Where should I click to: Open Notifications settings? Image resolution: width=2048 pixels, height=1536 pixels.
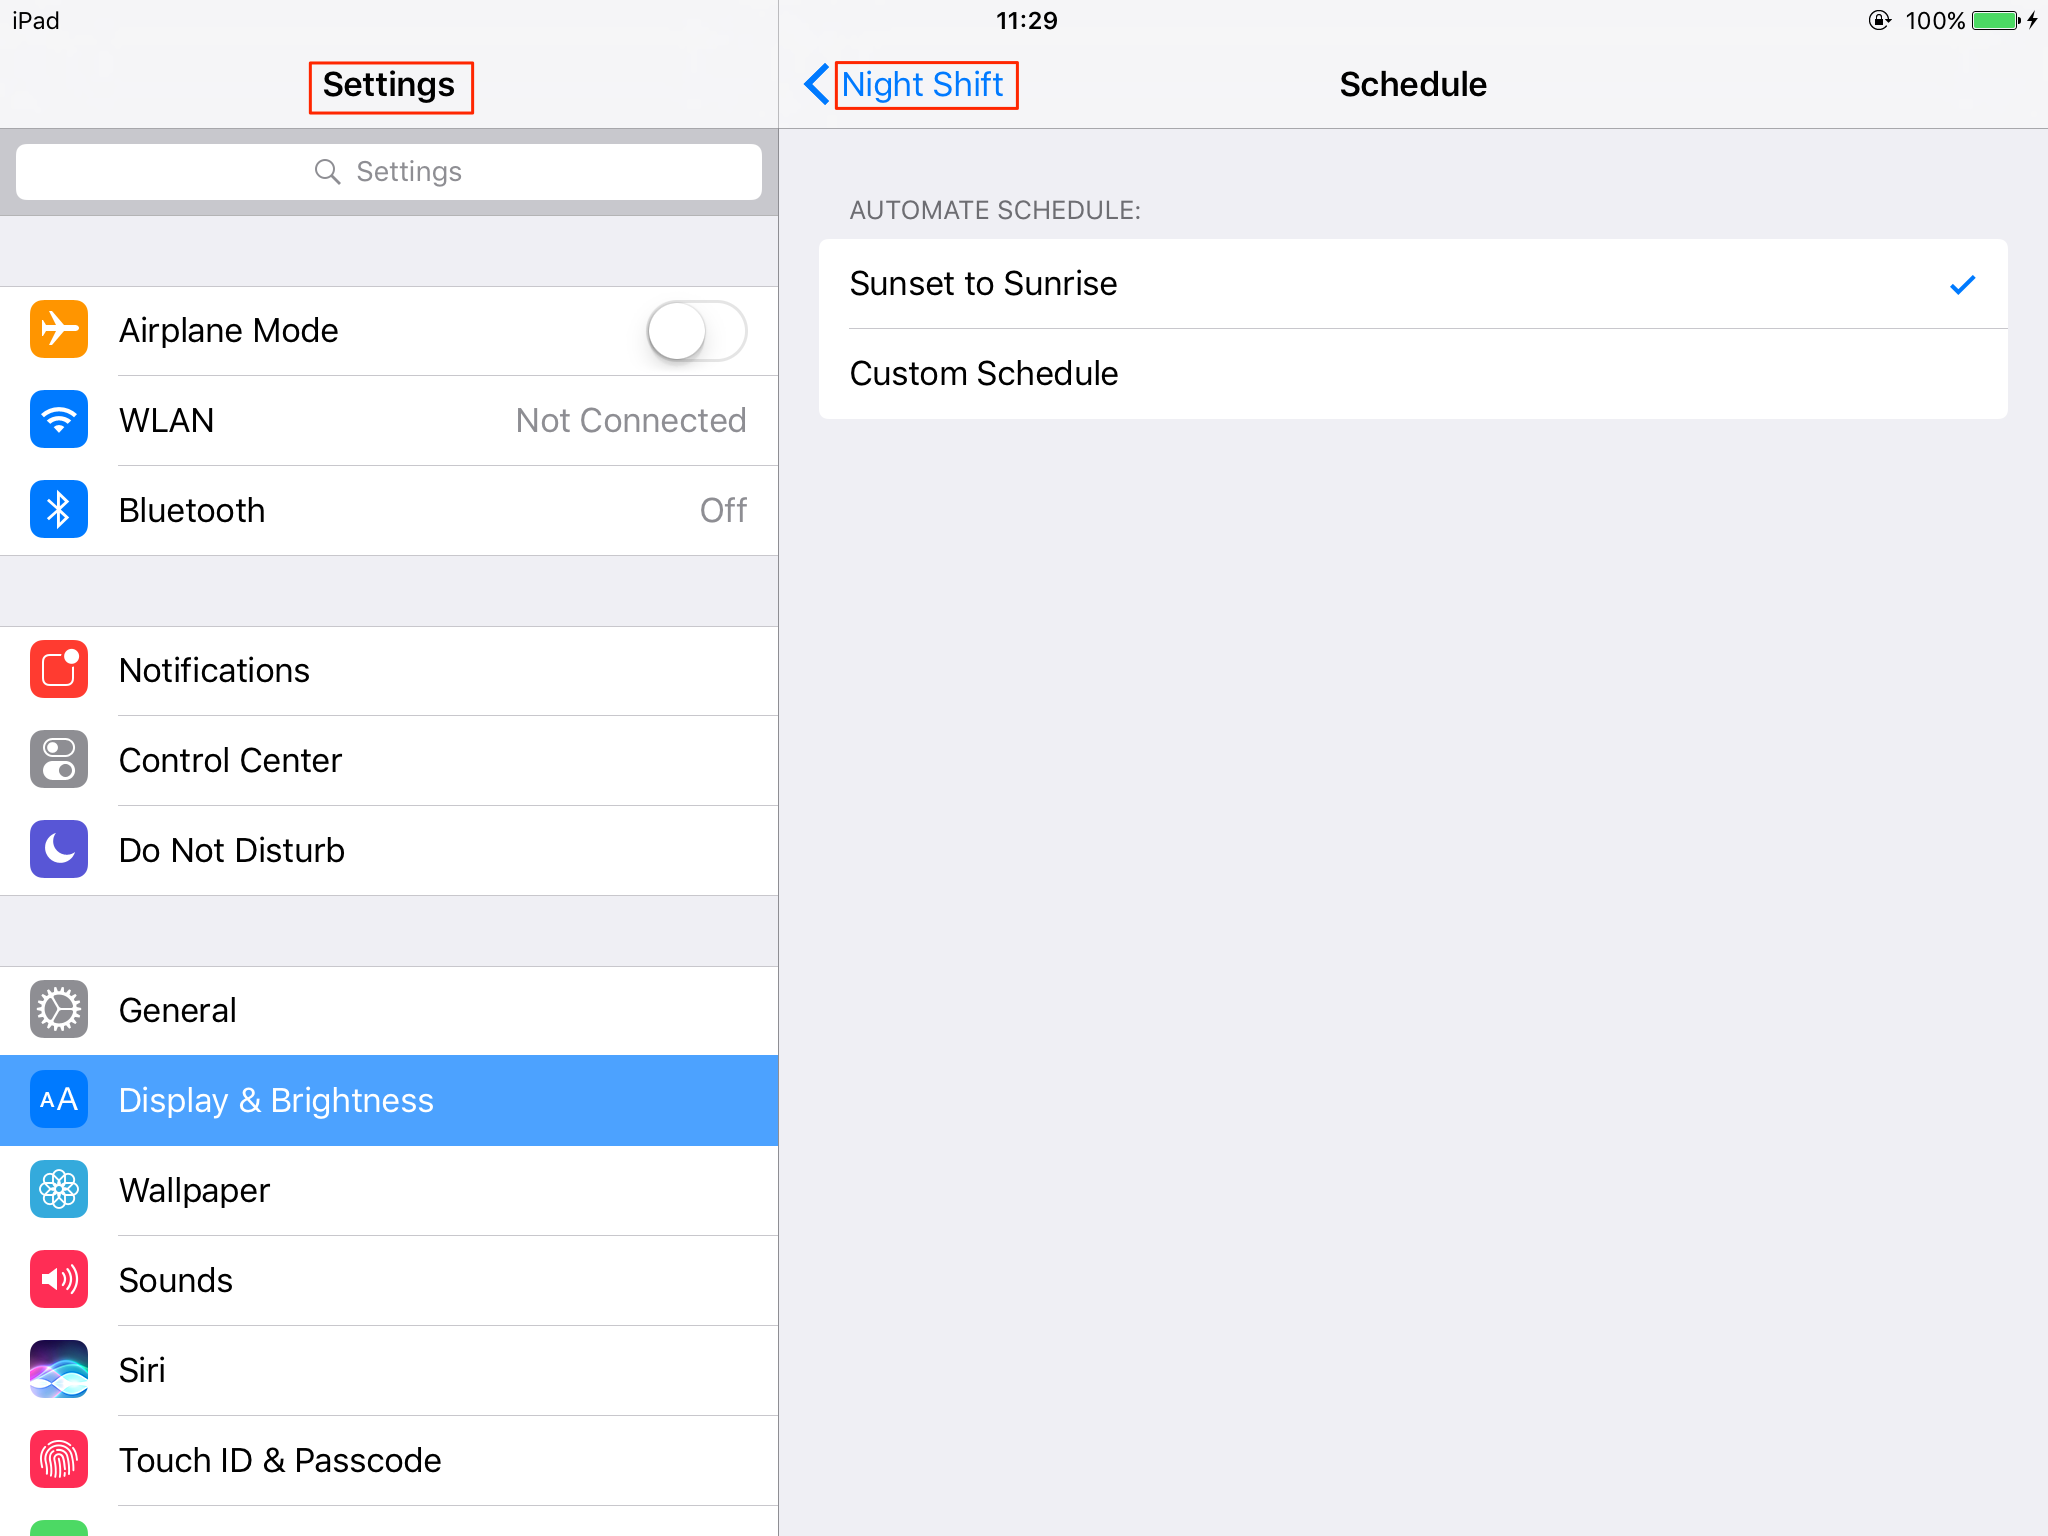(389, 670)
